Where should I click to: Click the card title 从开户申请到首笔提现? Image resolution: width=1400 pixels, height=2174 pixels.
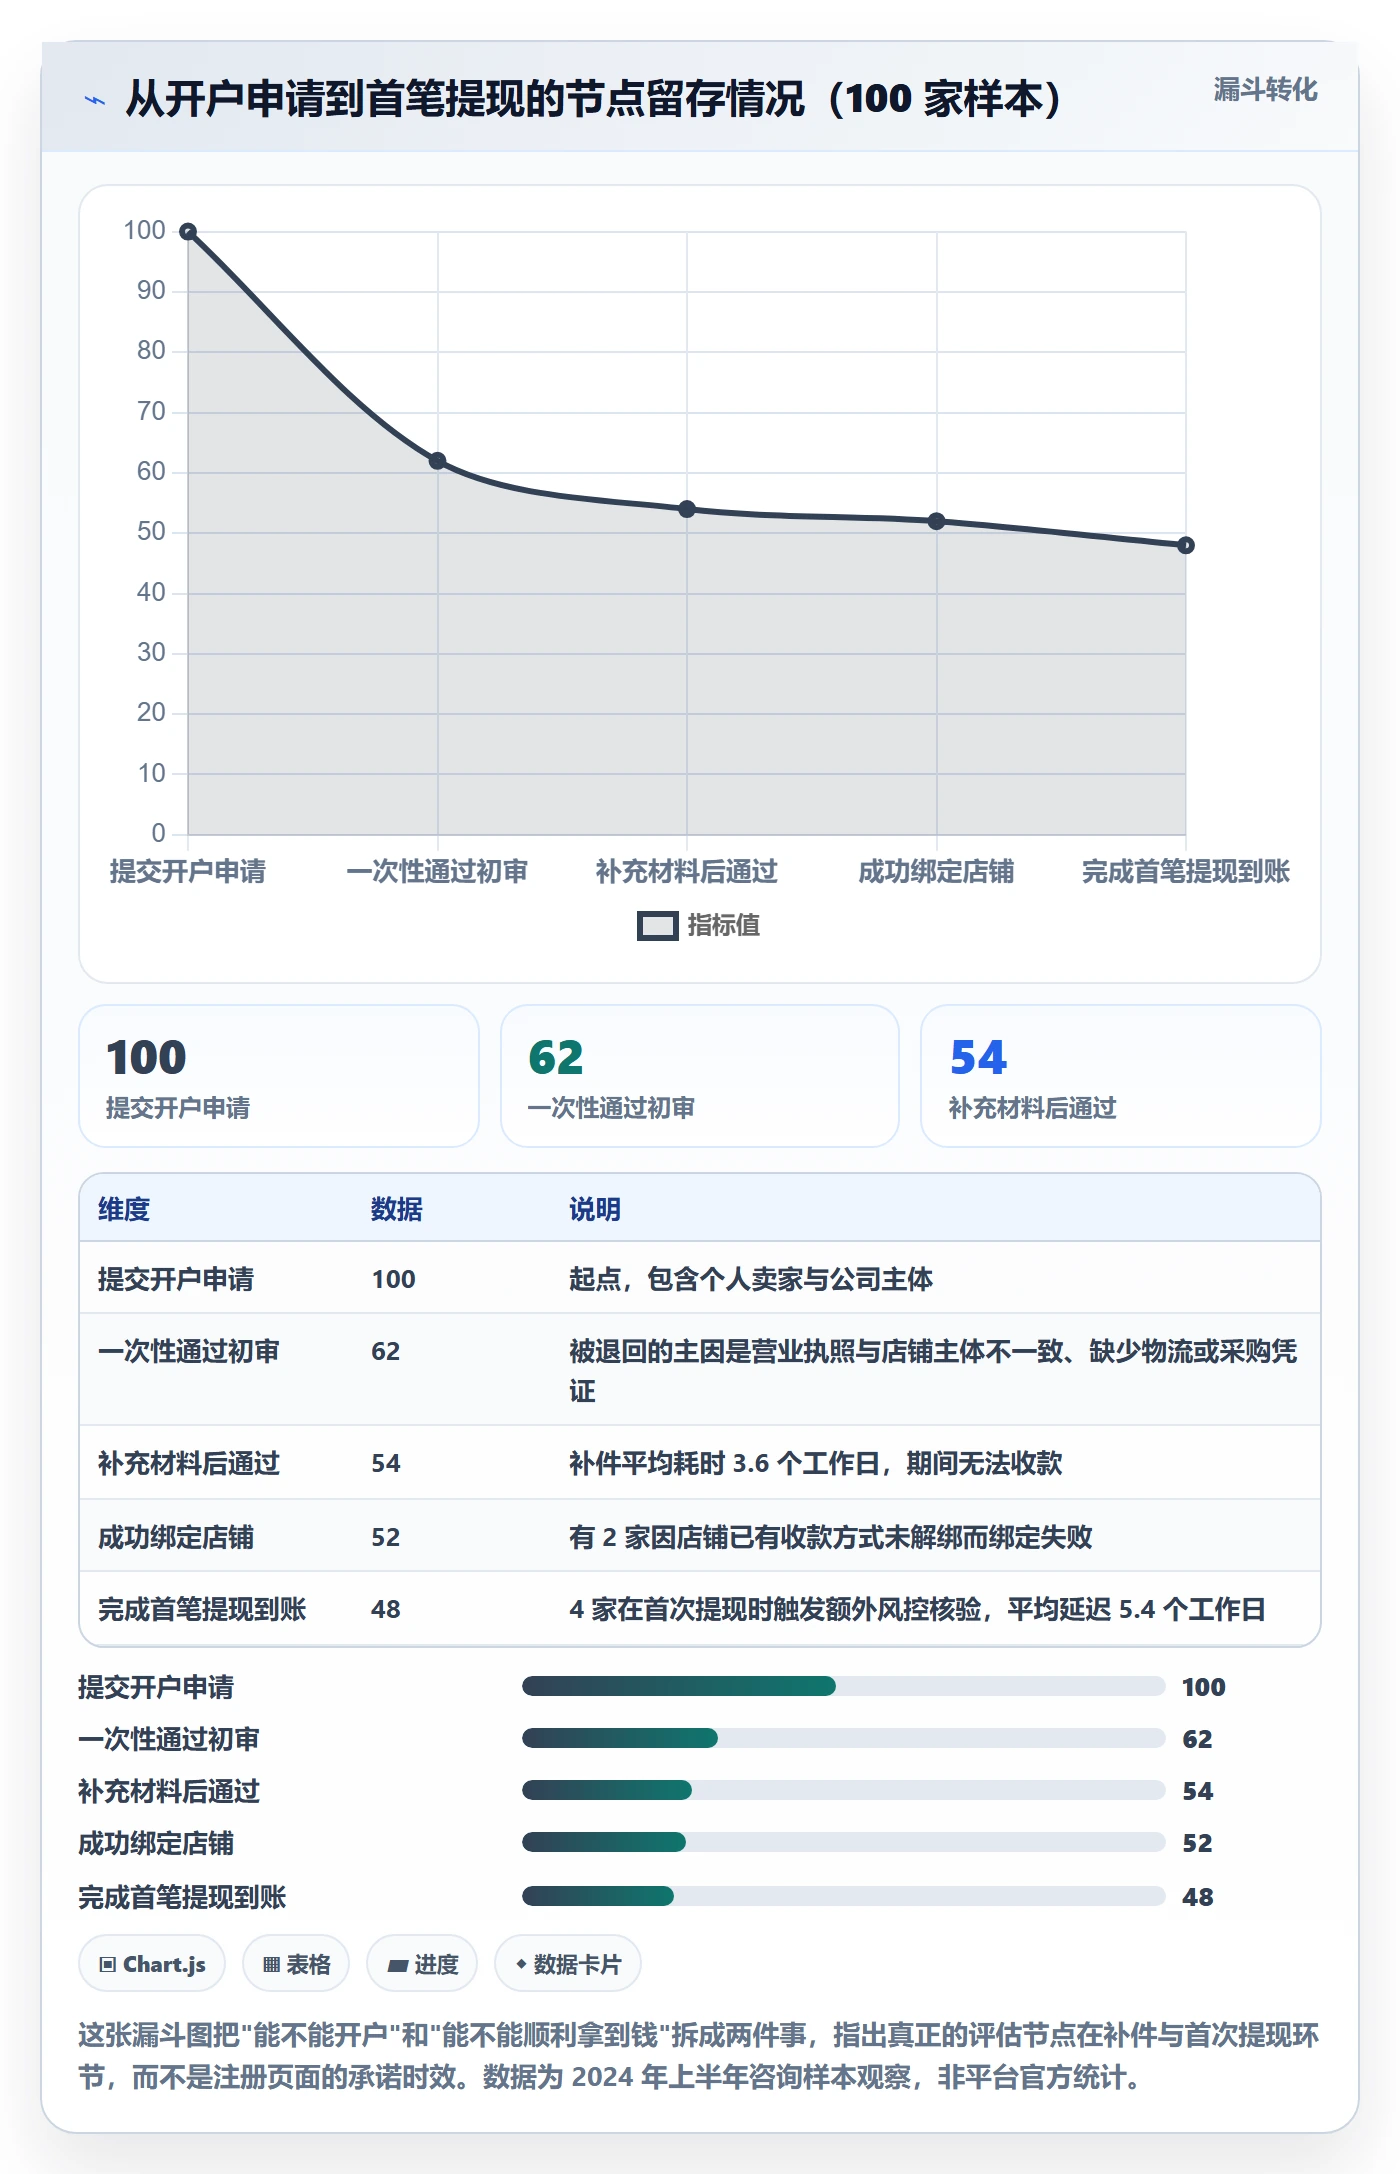tap(594, 99)
